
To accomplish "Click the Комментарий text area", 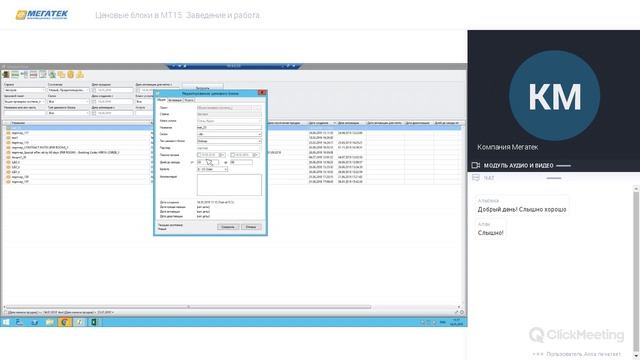I will coord(229,185).
